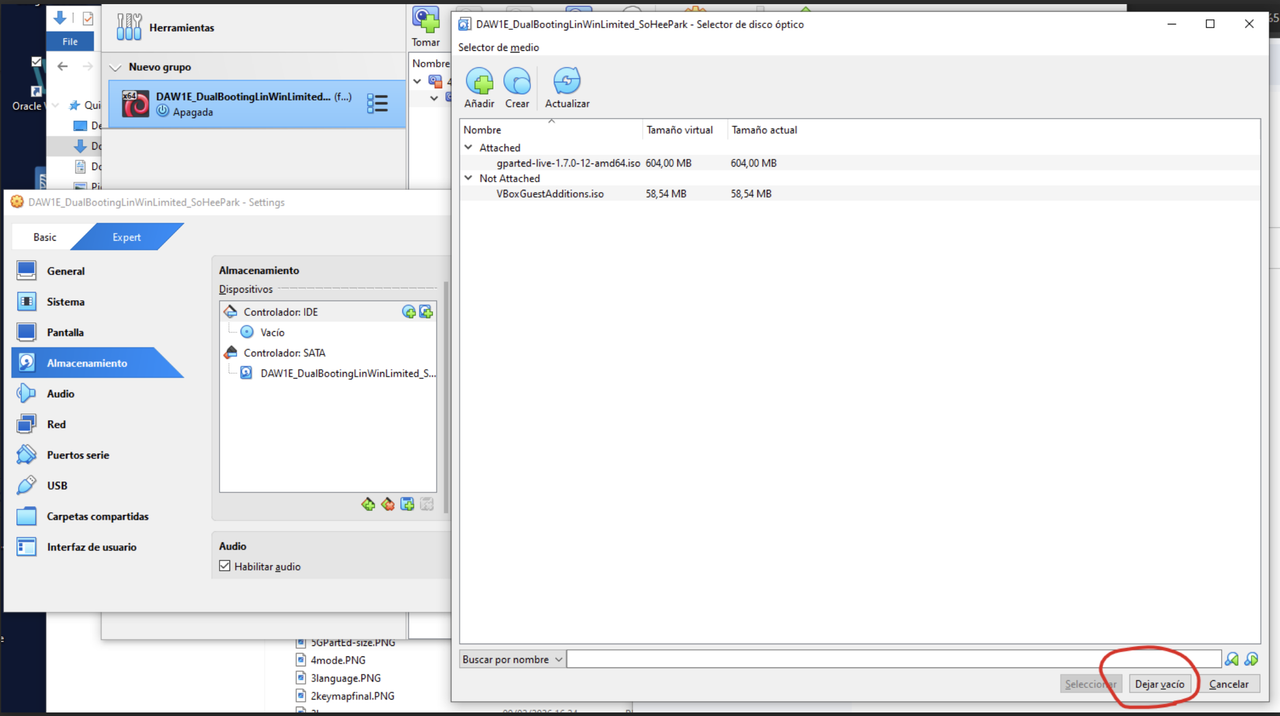1280x716 pixels.
Task: Open the File tab in File Explorer
Action: tap(70, 41)
